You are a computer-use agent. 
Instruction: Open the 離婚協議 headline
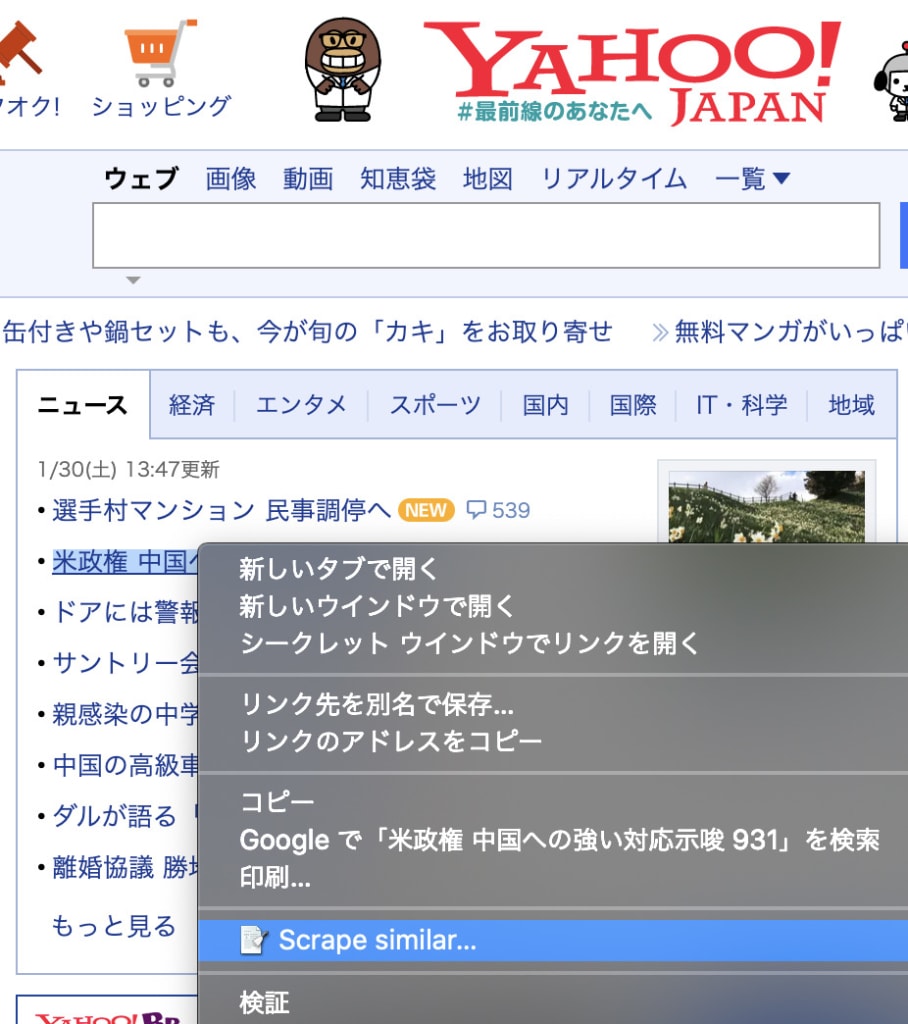click(125, 867)
